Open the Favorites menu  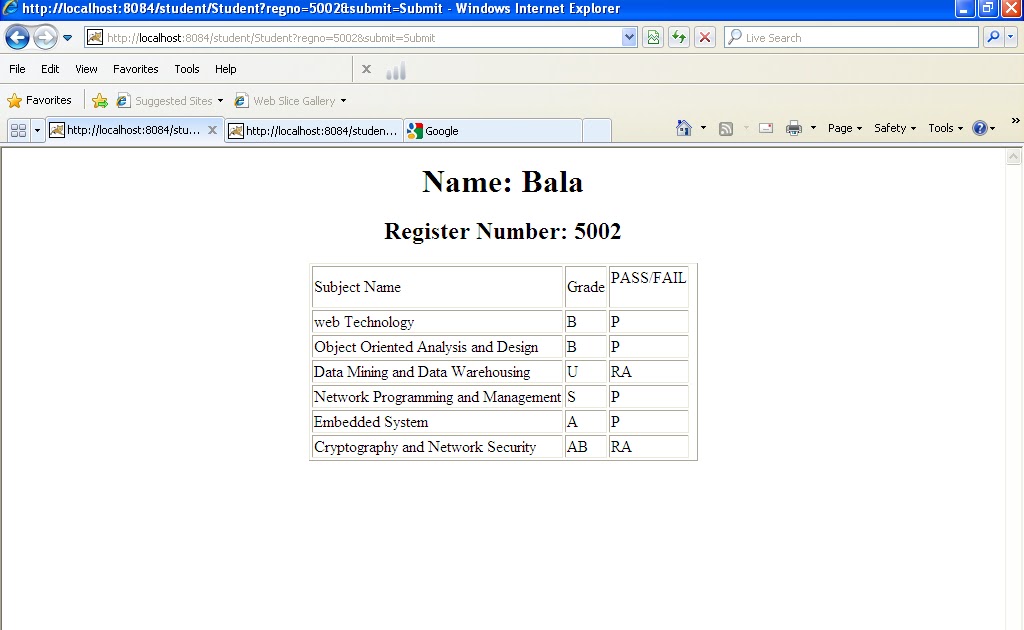coord(135,69)
